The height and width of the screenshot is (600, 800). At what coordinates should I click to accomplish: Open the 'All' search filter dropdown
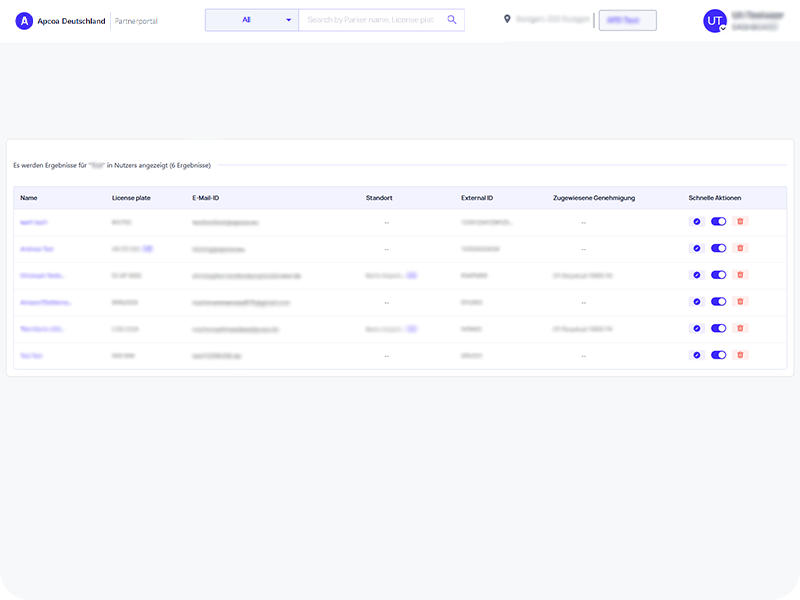tap(252, 20)
